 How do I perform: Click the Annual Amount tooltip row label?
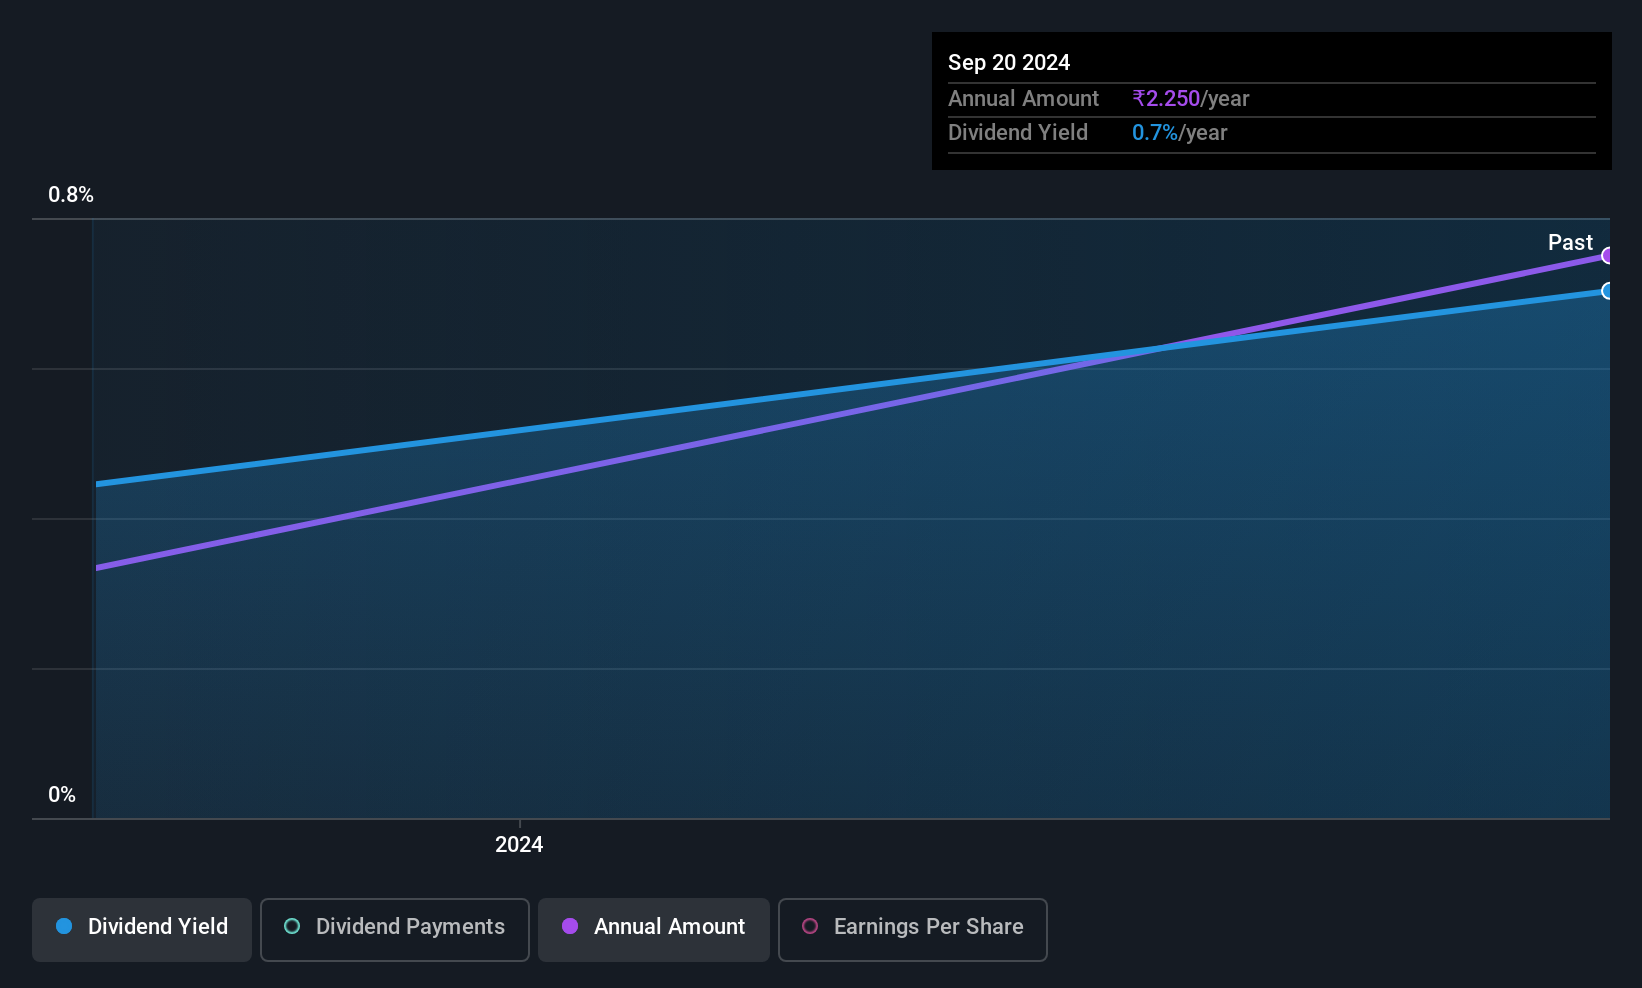tap(1023, 99)
